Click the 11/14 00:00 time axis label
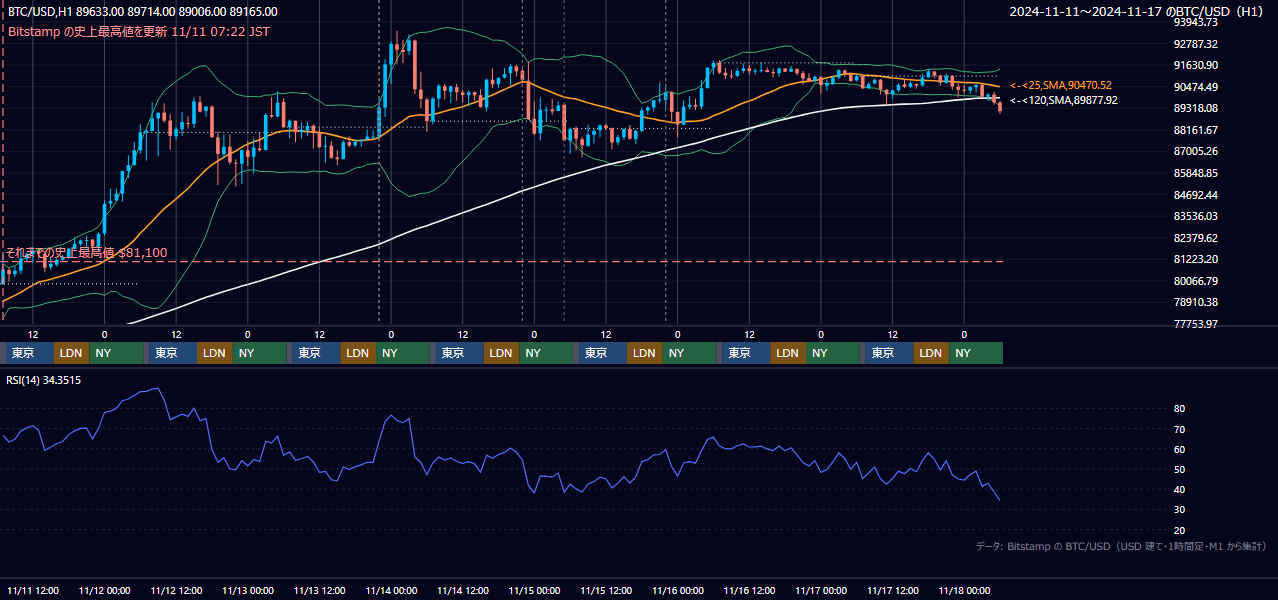This screenshot has height=600, width=1278. (x=392, y=591)
